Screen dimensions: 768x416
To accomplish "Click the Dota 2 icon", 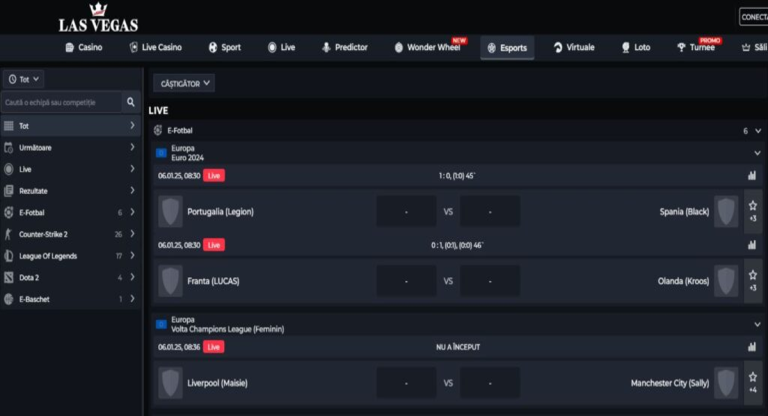I will pos(8,277).
